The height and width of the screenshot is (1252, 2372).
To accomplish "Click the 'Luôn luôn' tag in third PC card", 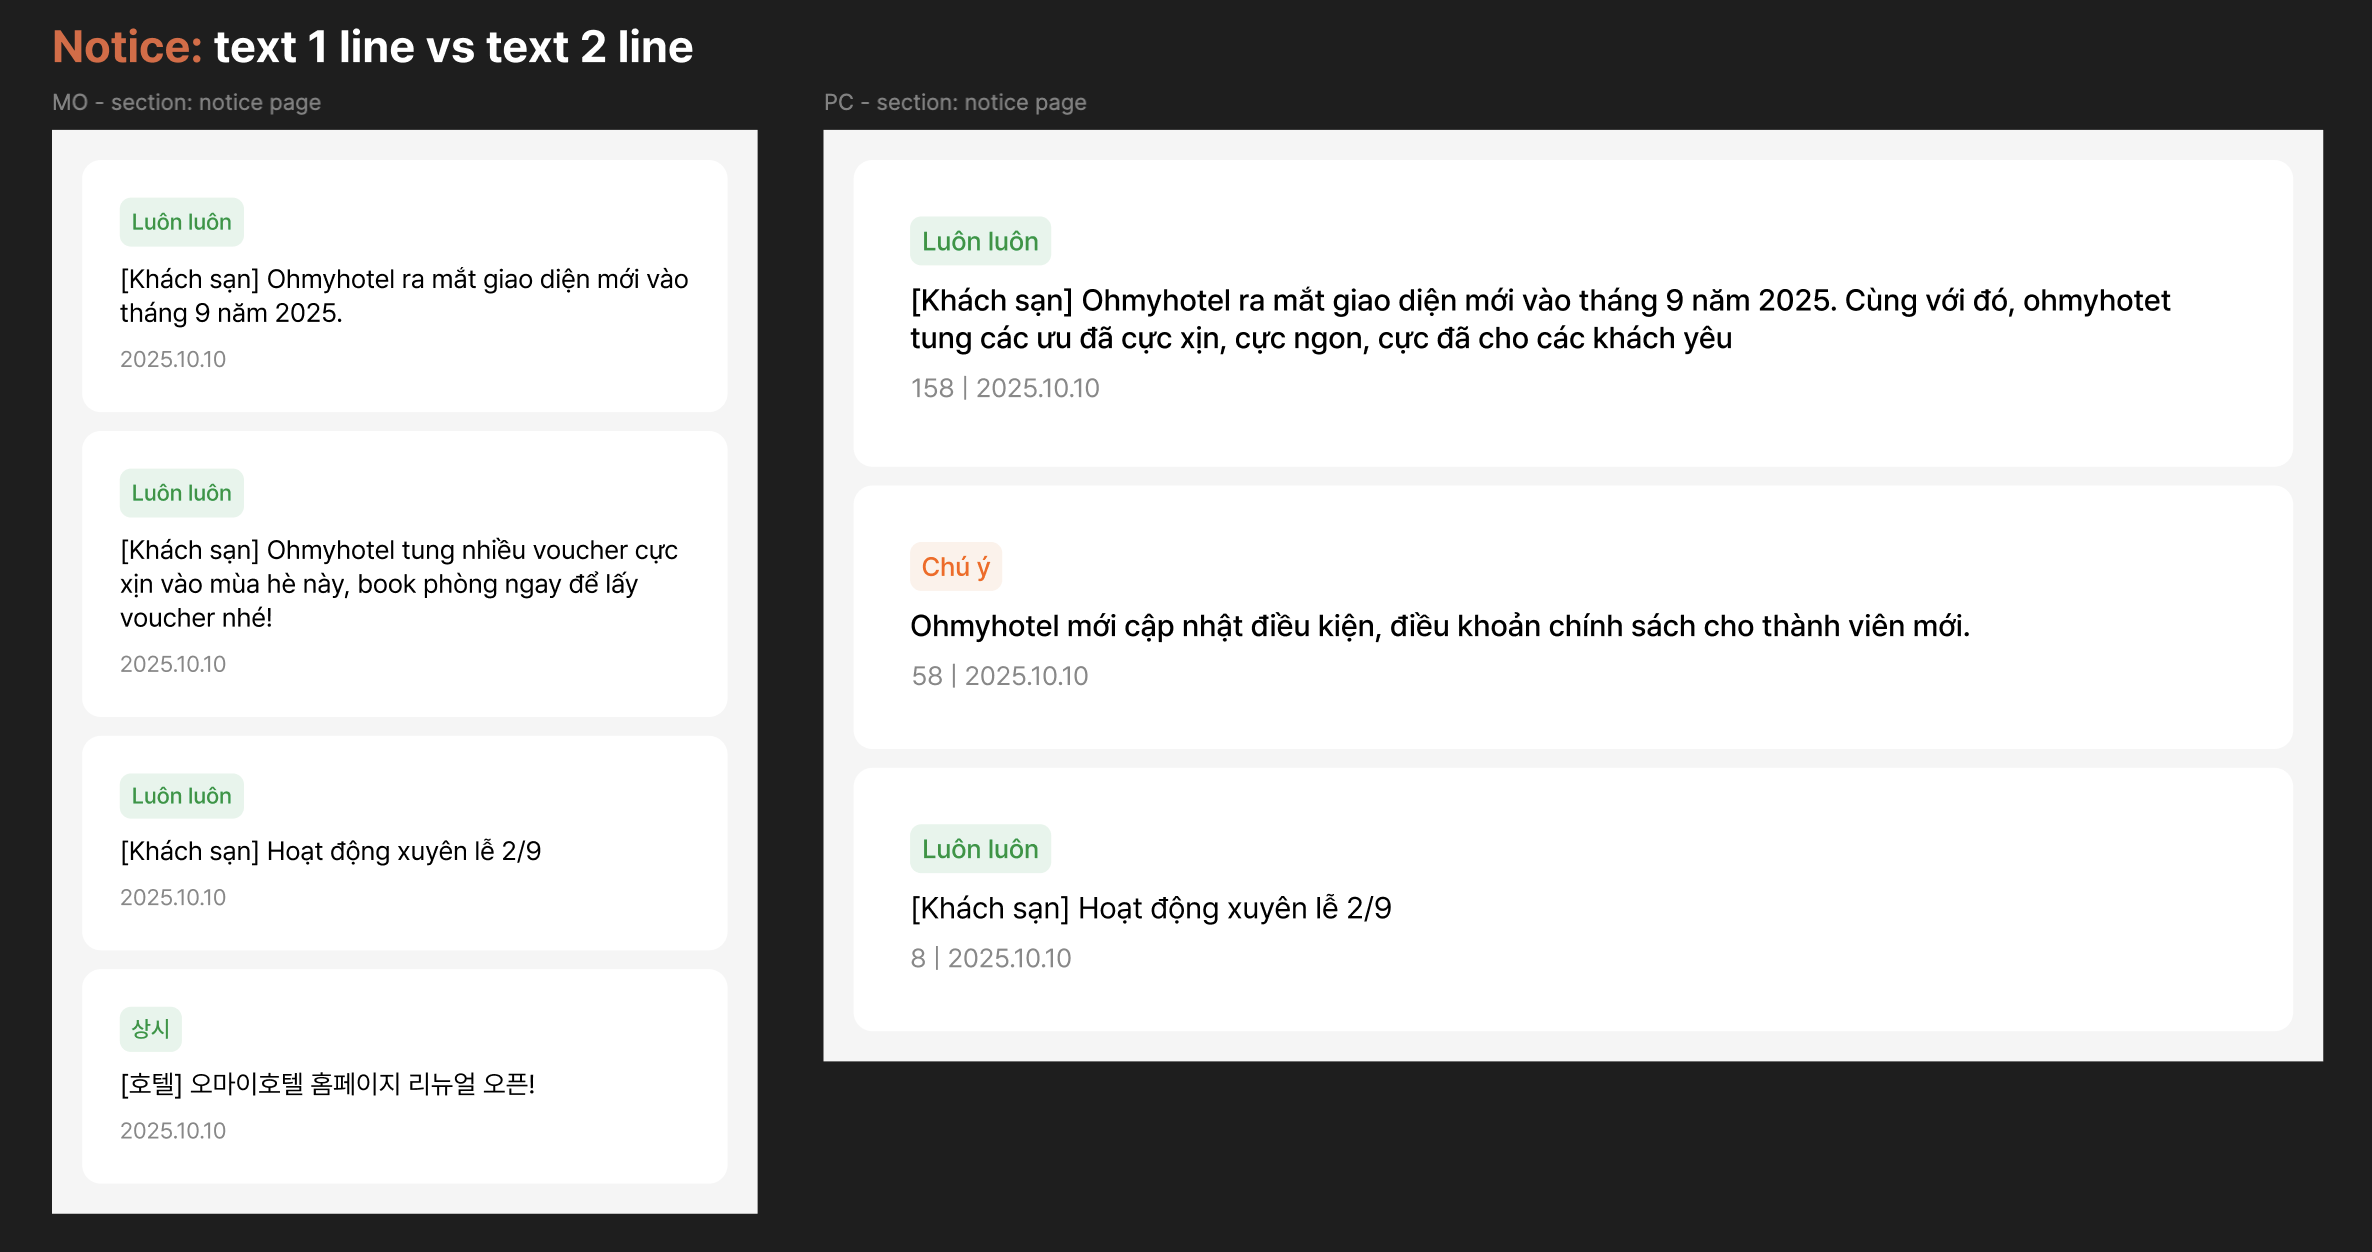I will 980,849.
